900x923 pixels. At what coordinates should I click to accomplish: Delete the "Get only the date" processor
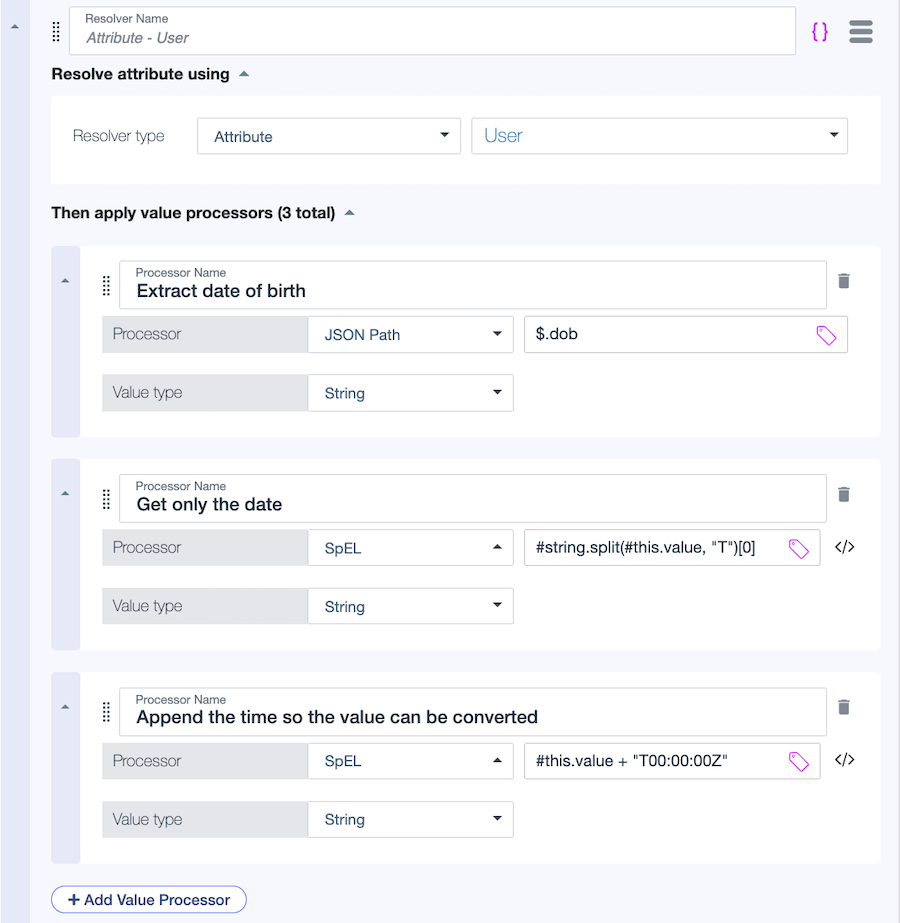coord(844,494)
